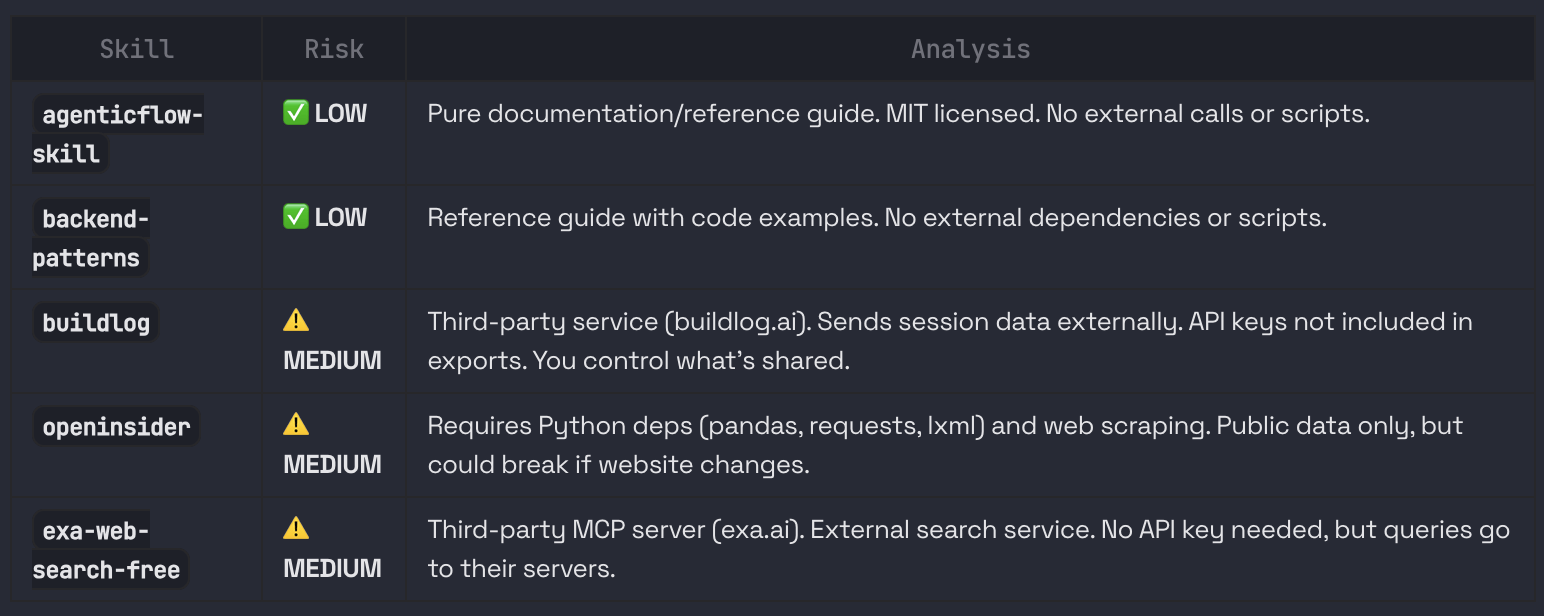This screenshot has height=616, width=1544.
Task: Click the Skill column header
Action: click(x=136, y=49)
